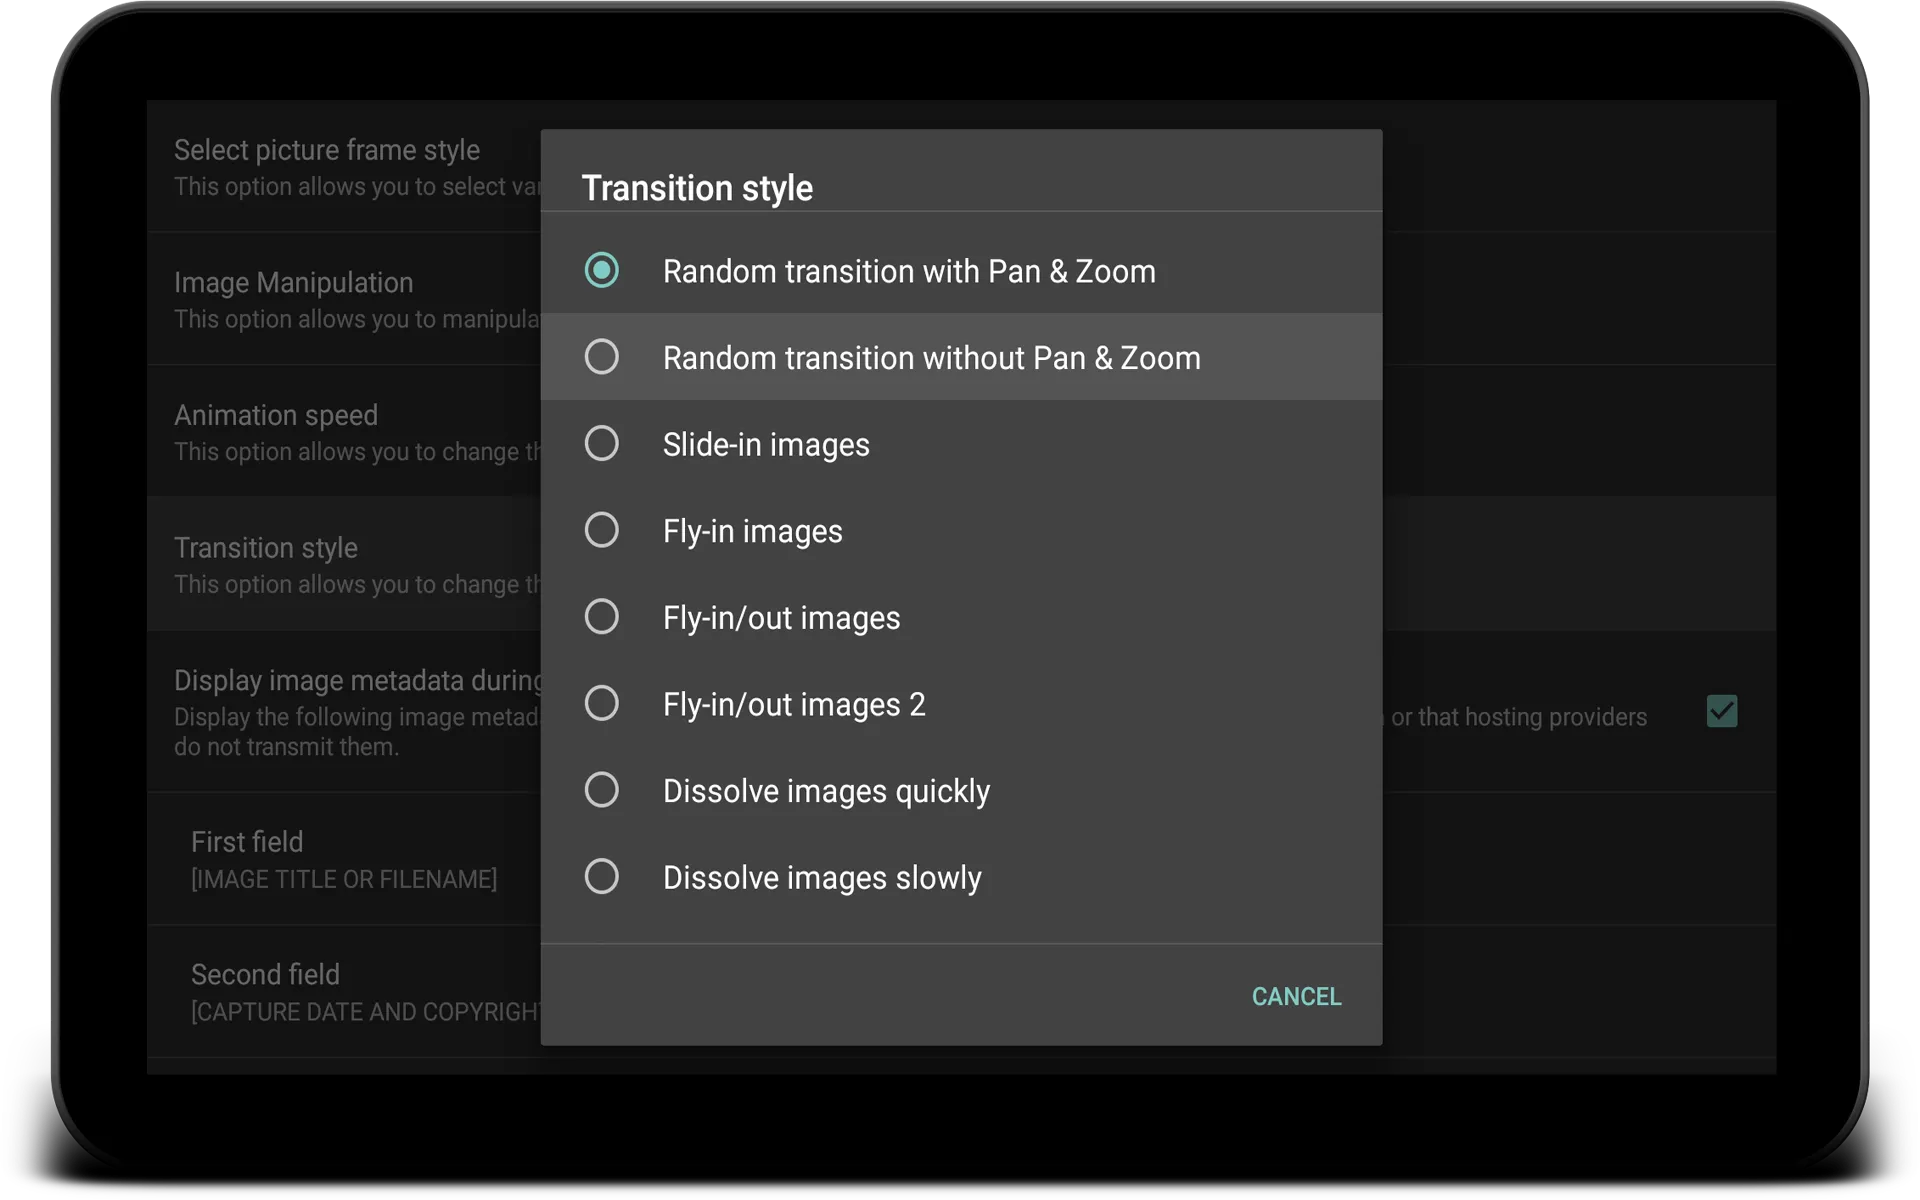Image resolution: width=1920 pixels, height=1200 pixels.
Task: Toggle the Display image metadata checkbox
Action: tap(1721, 711)
